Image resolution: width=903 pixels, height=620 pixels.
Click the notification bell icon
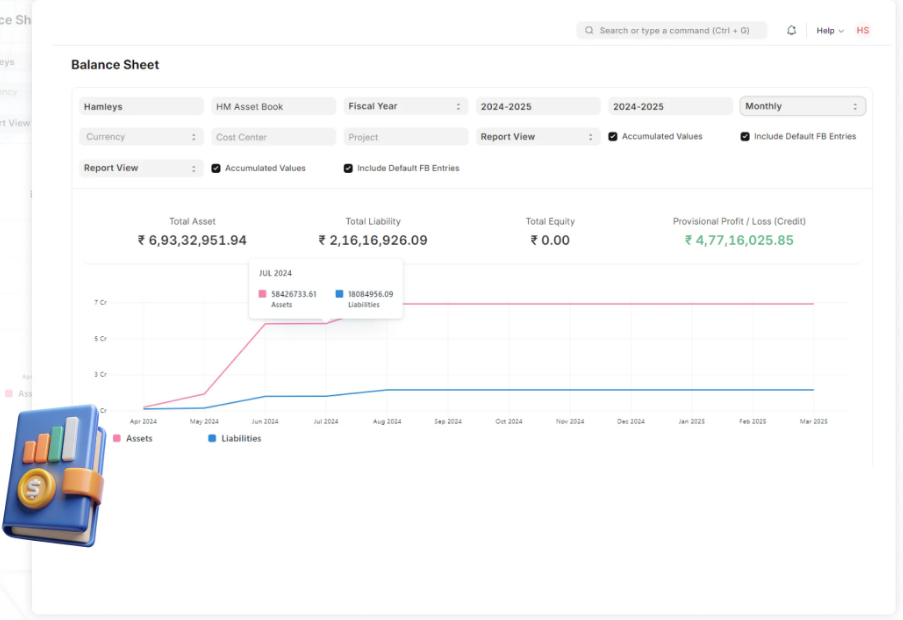click(790, 30)
